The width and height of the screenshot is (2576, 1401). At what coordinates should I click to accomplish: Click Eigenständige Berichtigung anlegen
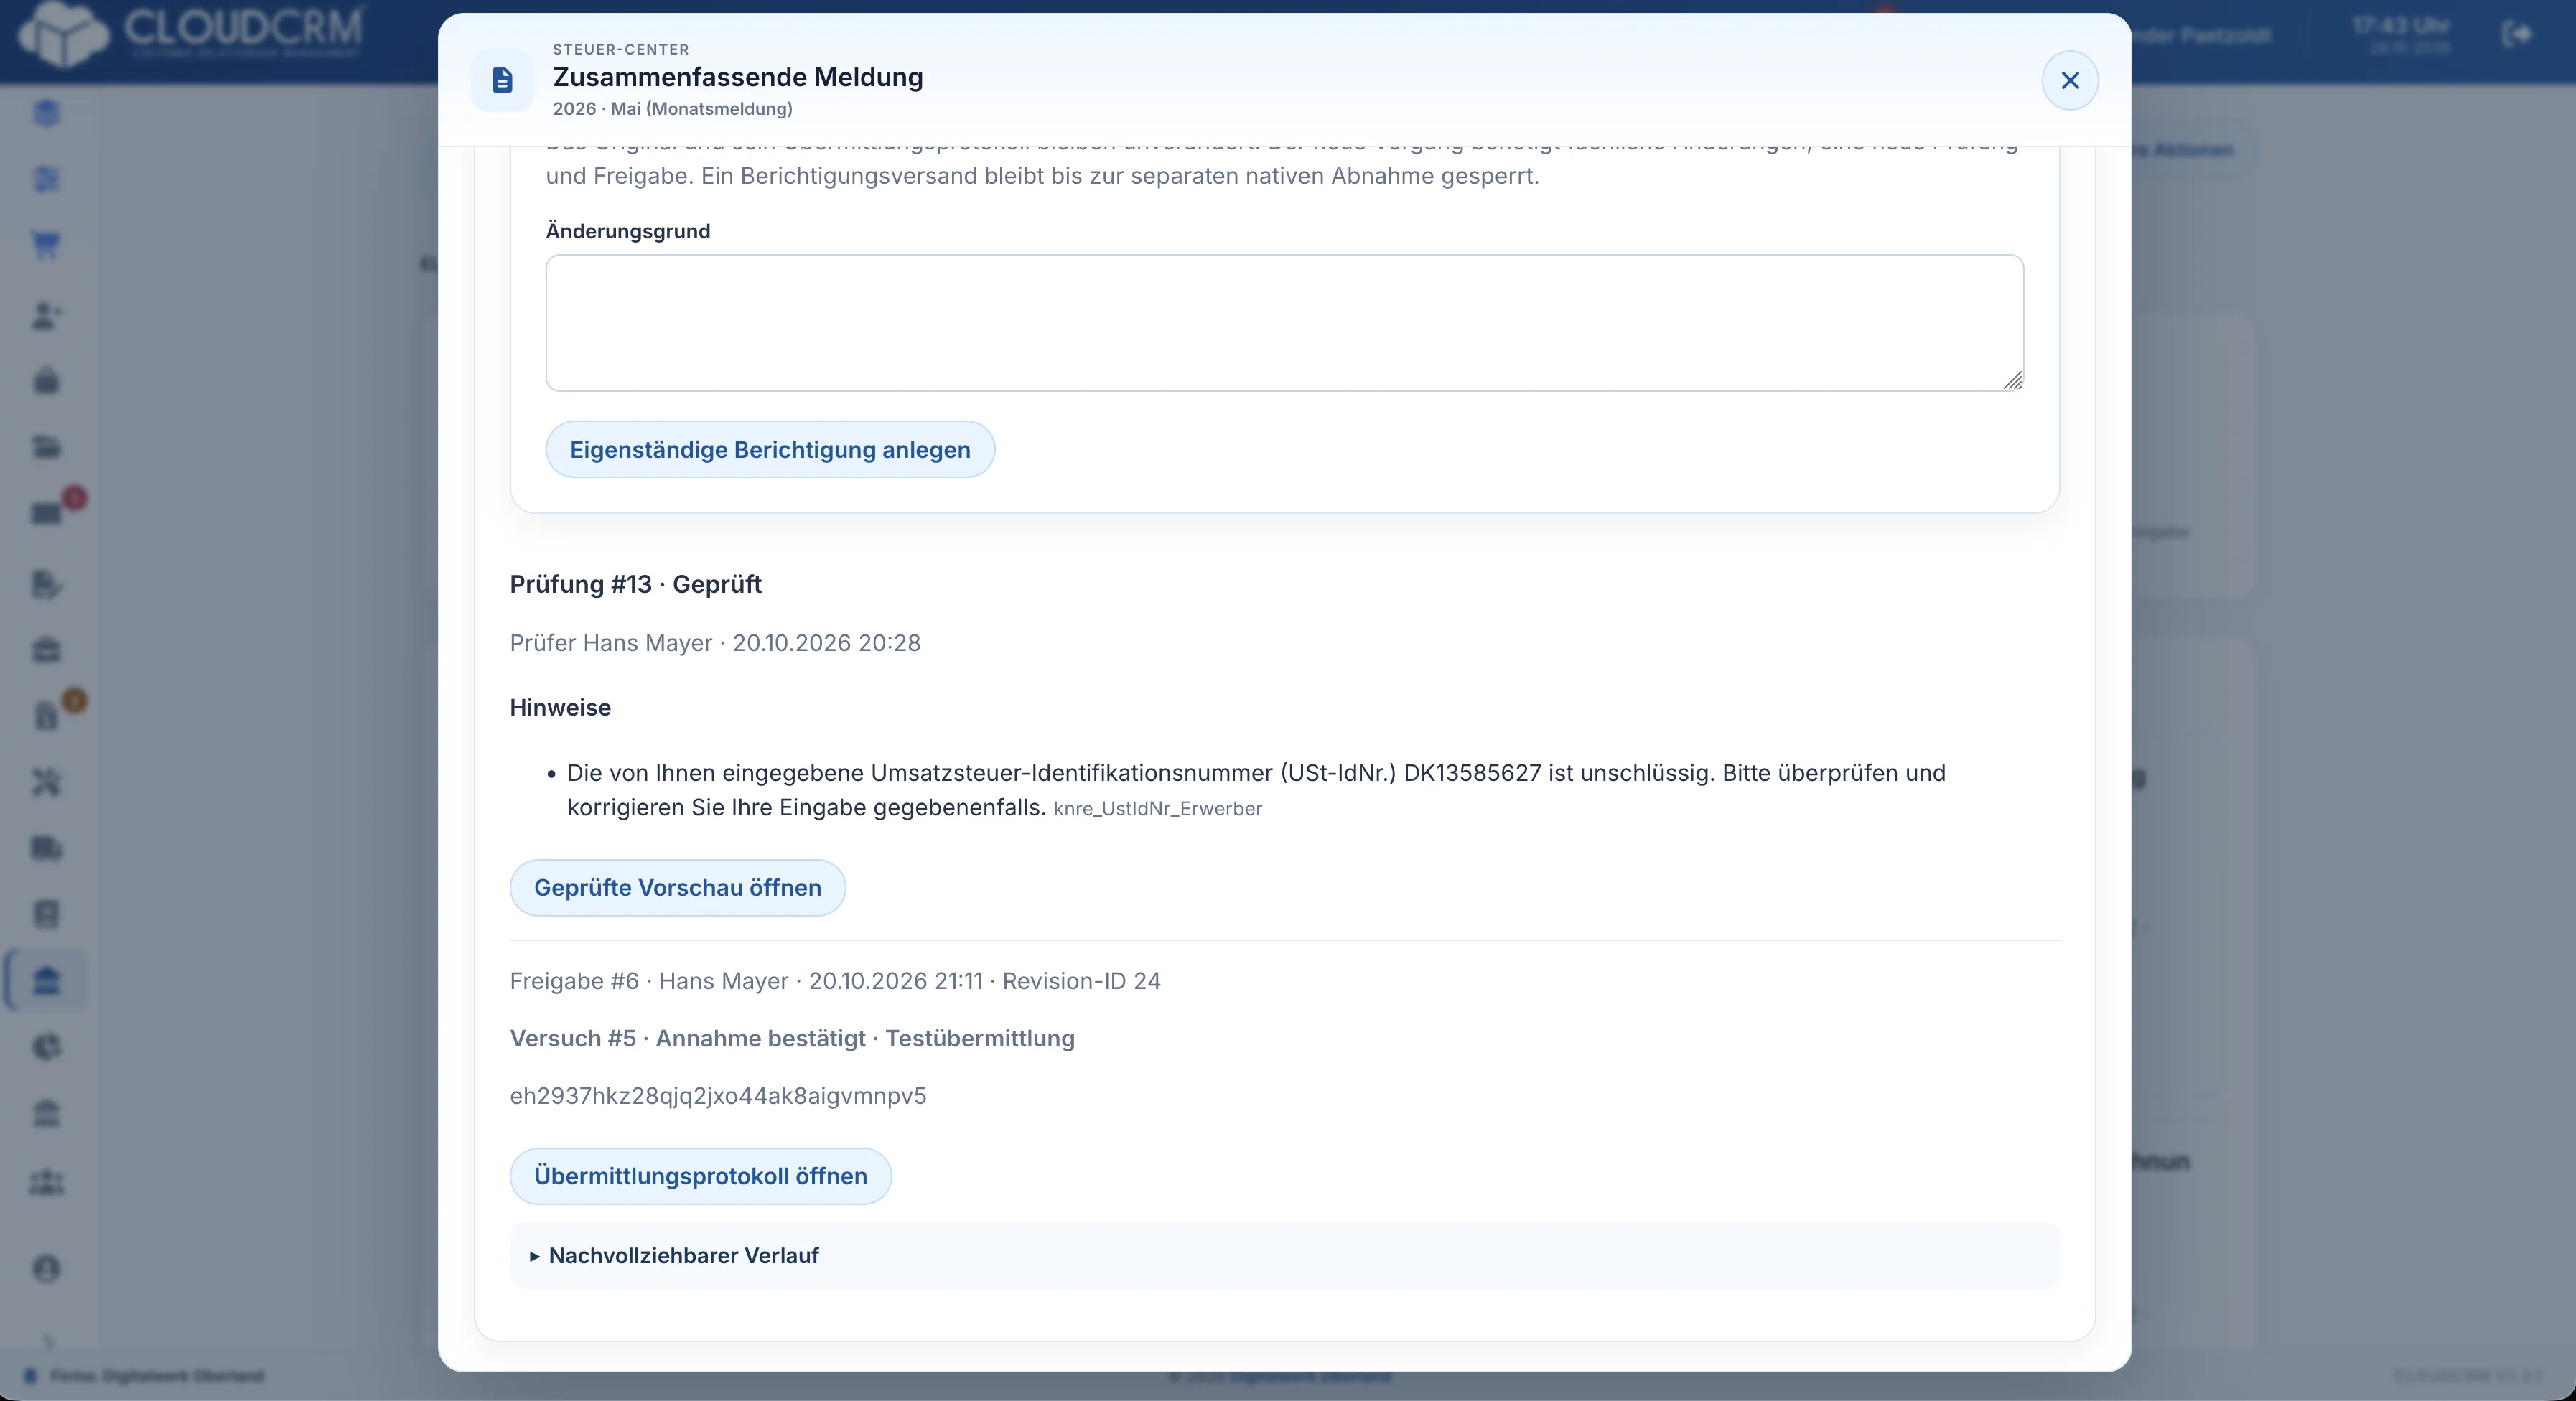pyautogui.click(x=770, y=450)
